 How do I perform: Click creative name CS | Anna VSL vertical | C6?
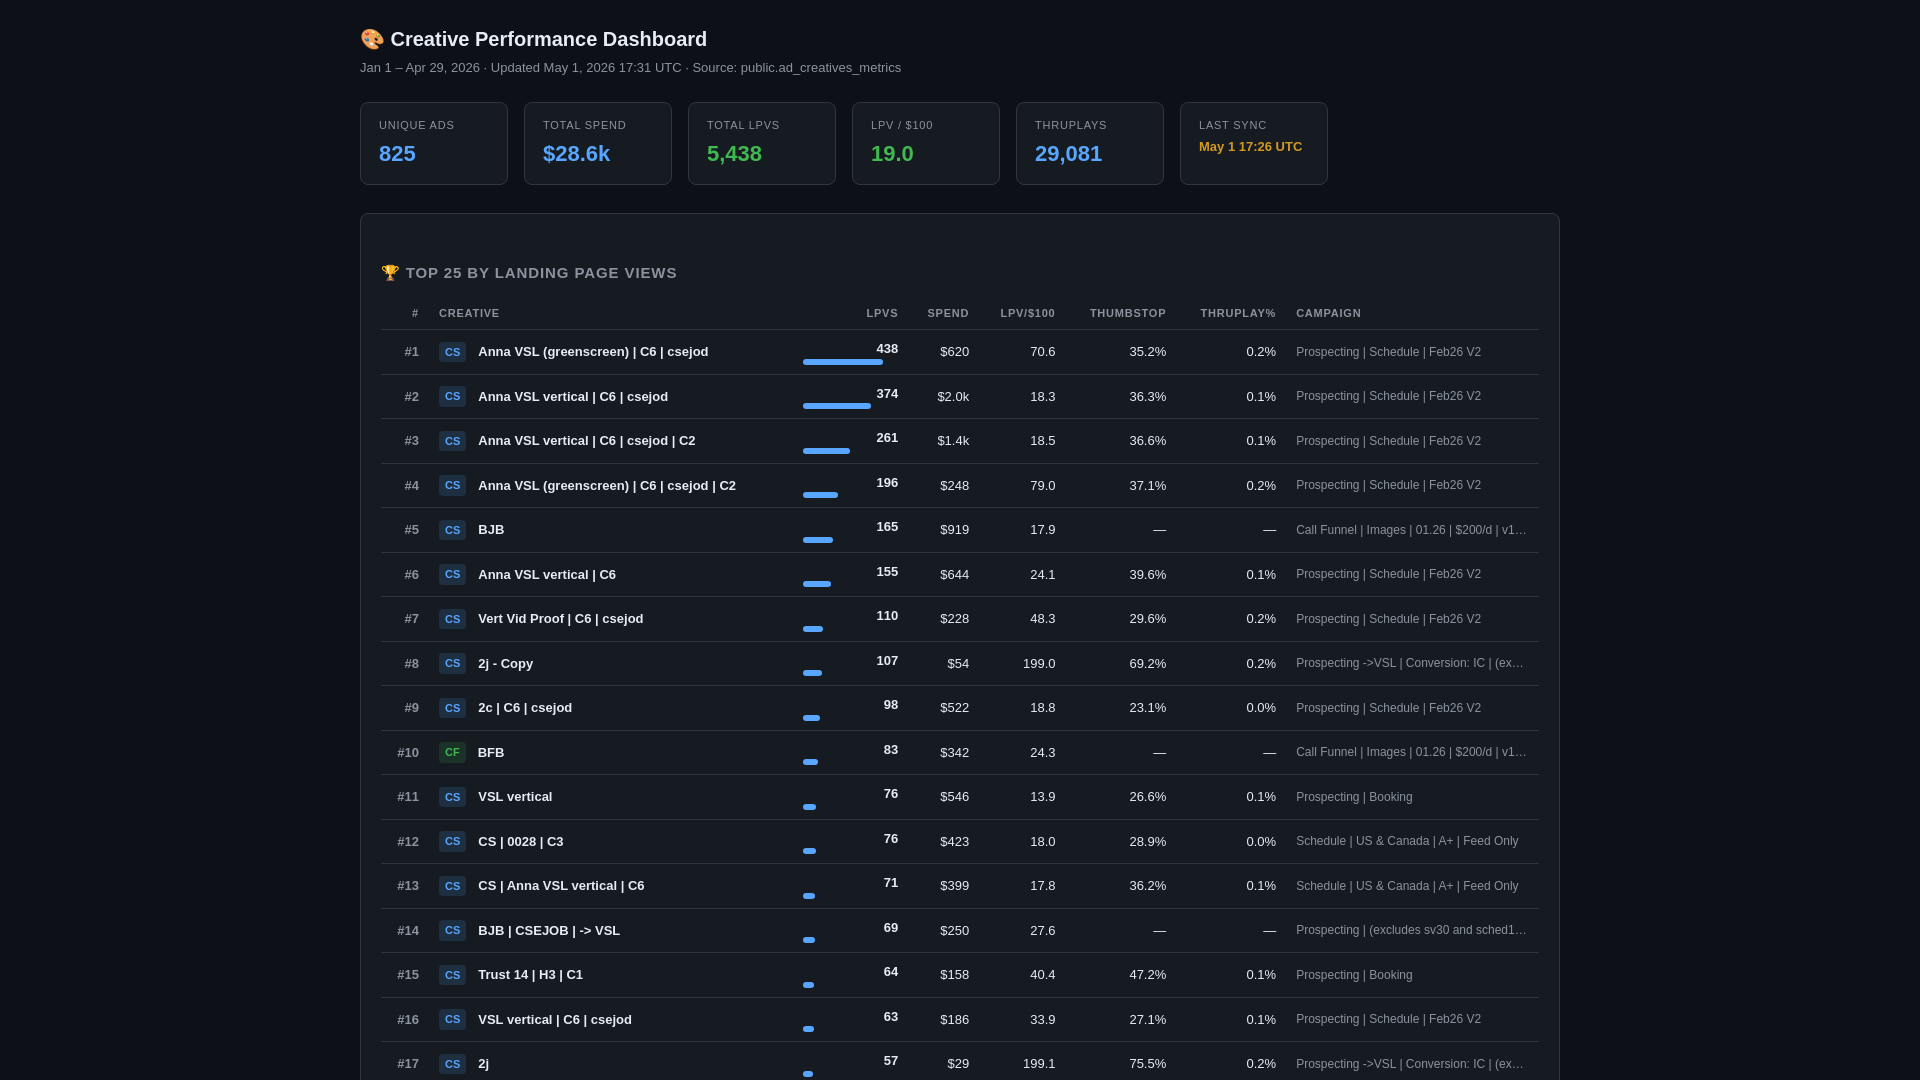pos(561,886)
